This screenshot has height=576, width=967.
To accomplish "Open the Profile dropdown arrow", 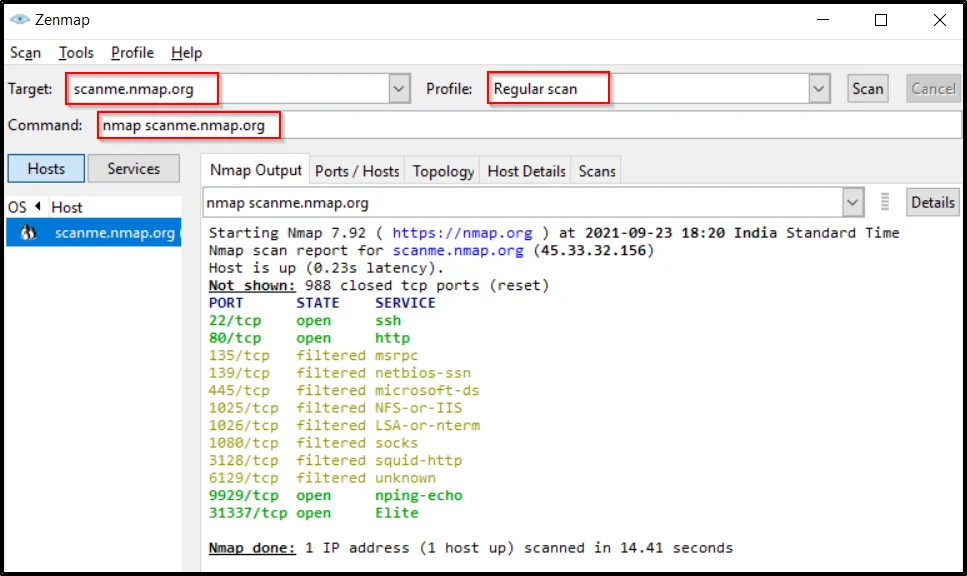I will pyautogui.click(x=819, y=89).
